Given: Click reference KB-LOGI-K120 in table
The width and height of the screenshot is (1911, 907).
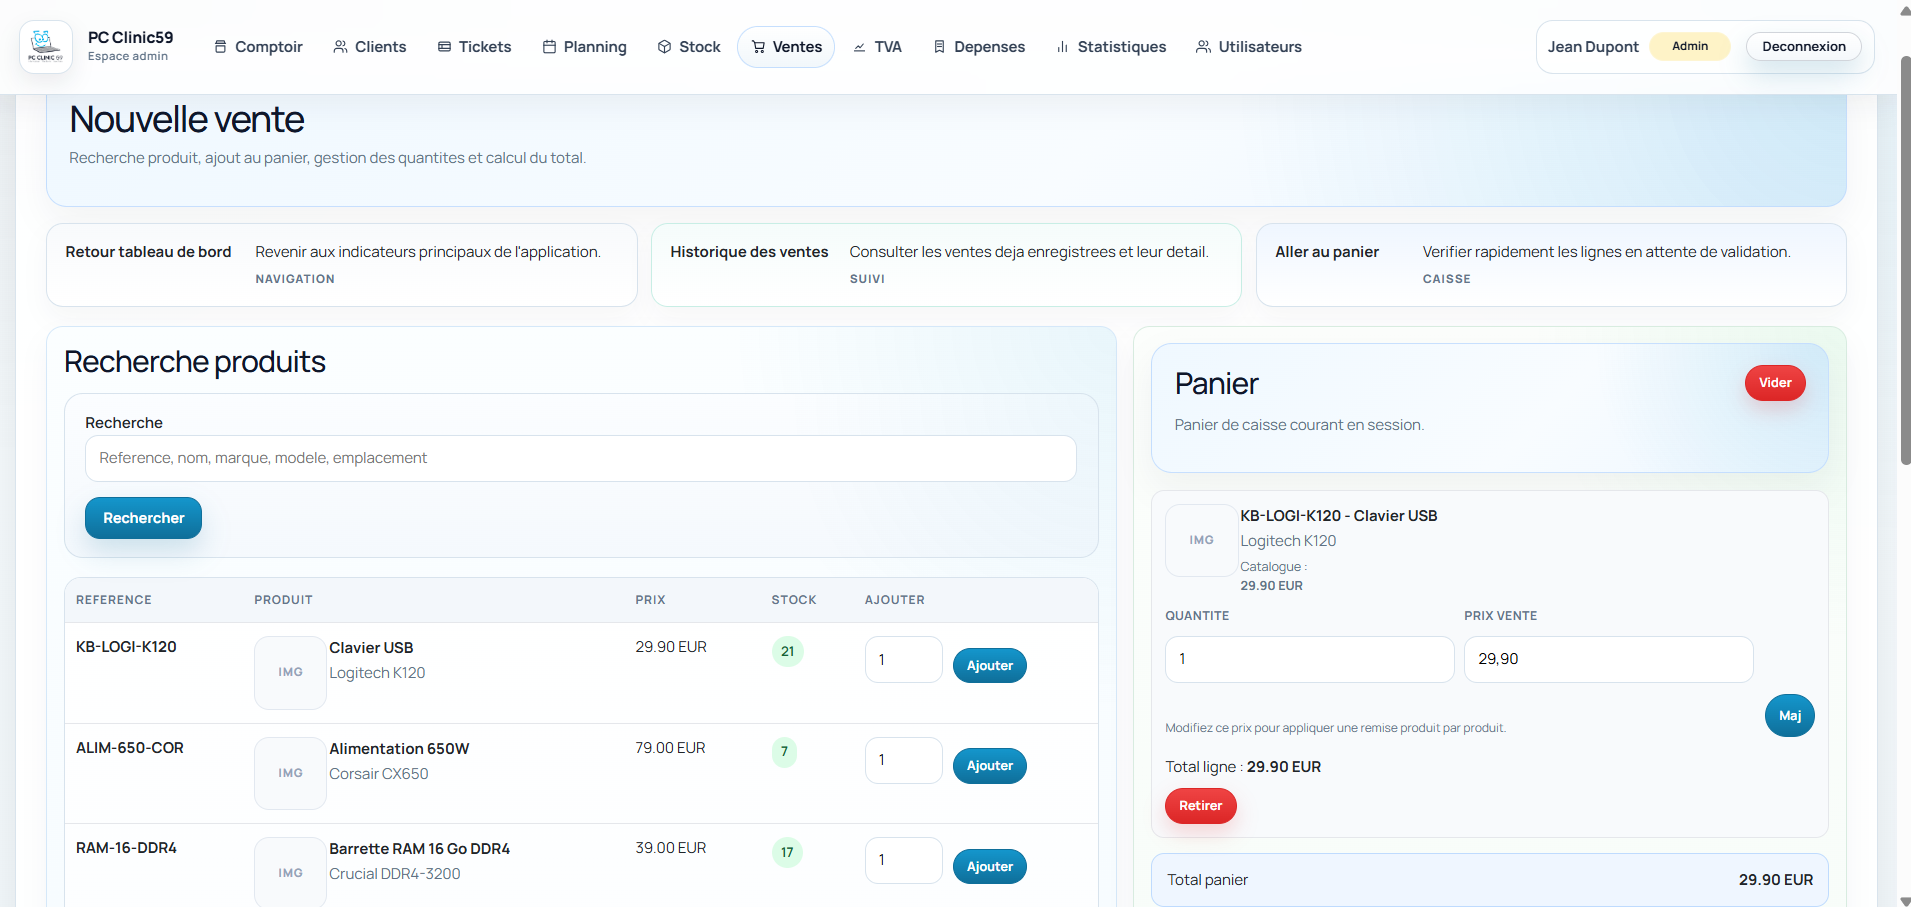Looking at the screenshot, I should (126, 647).
